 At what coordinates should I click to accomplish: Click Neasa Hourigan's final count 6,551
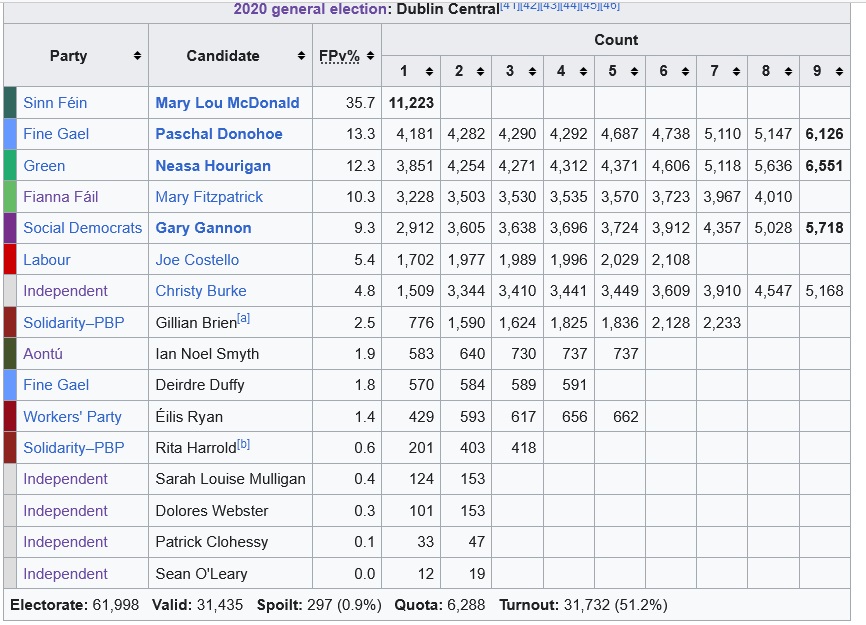coord(824,166)
